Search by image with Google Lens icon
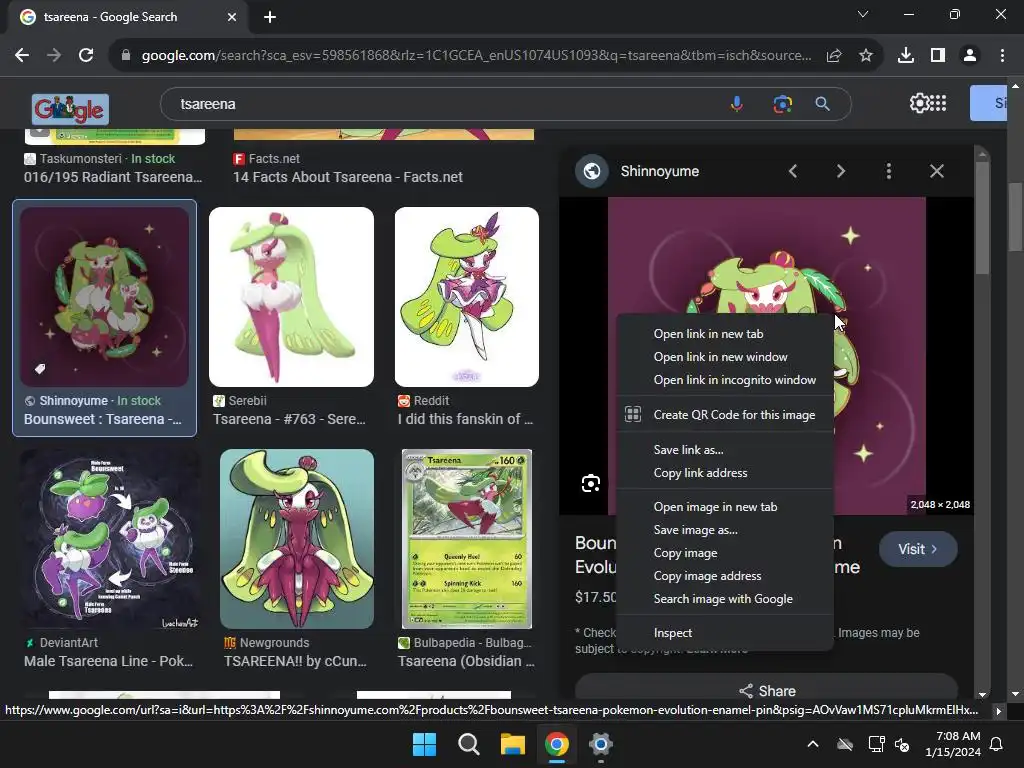 pos(782,104)
